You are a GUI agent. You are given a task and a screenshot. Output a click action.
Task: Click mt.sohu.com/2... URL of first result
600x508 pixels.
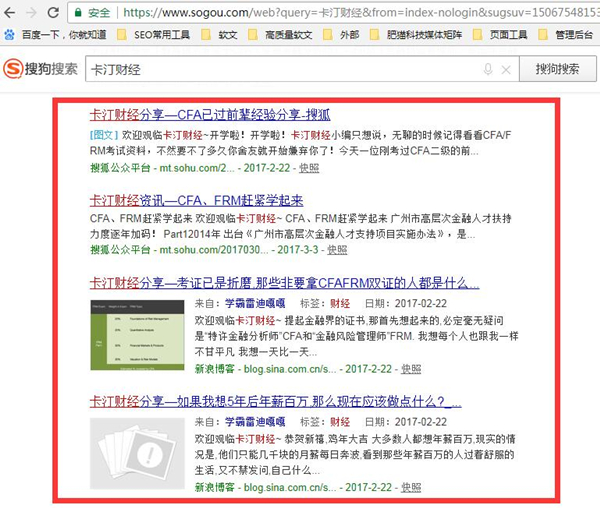tap(197, 168)
